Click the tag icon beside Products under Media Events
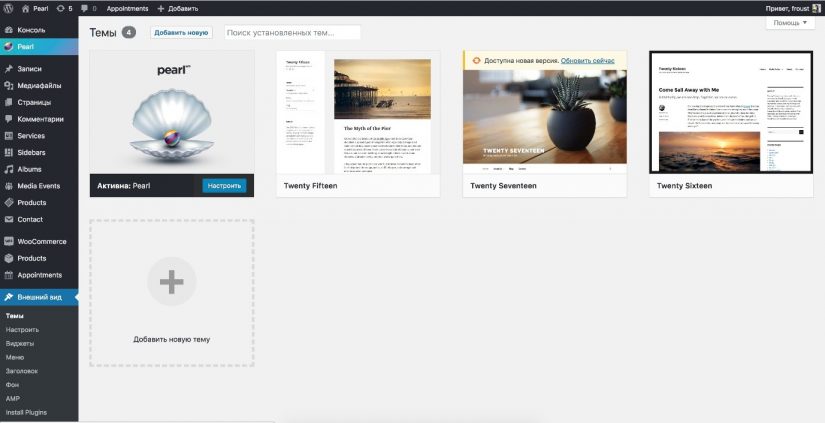Viewport: 825px width, 423px height. (8, 203)
